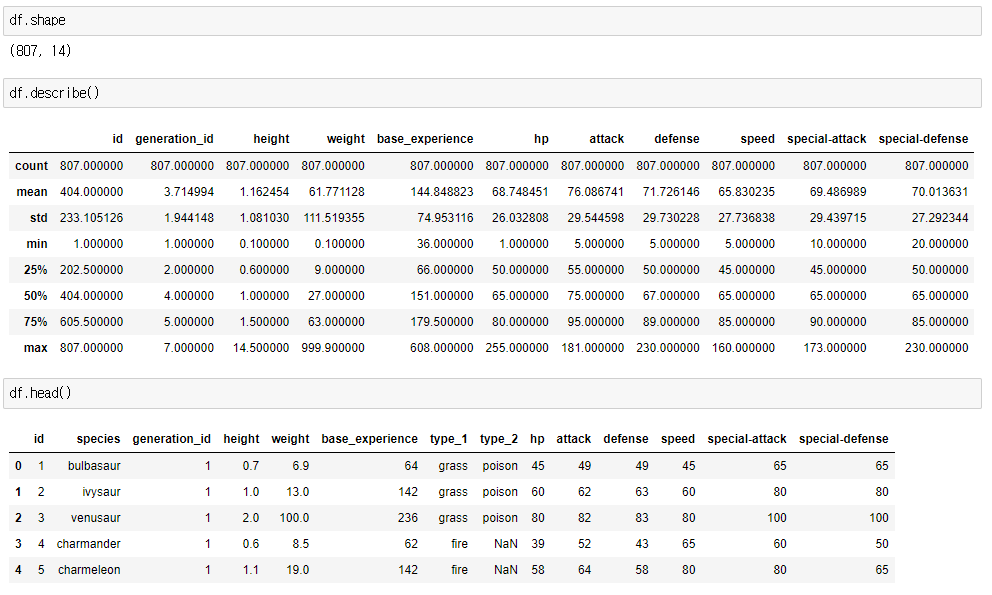Screen dimensions: 992x595
Task: Click the df.shape code cell
Action: (492, 21)
